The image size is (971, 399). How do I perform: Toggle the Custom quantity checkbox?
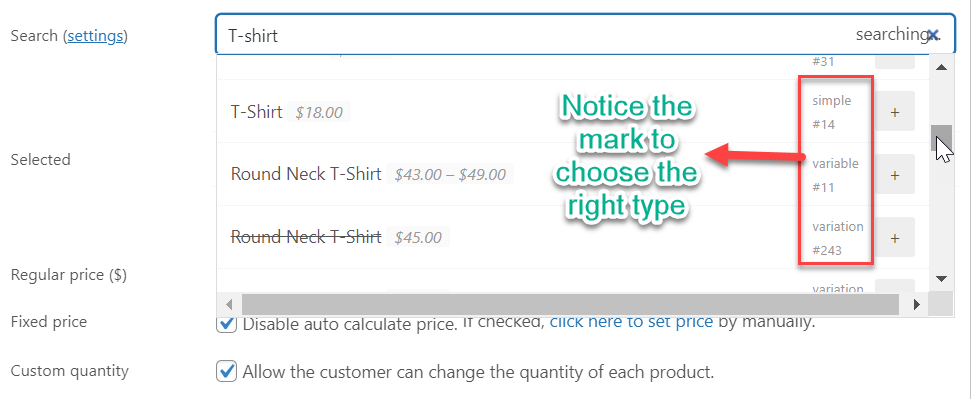pos(227,372)
